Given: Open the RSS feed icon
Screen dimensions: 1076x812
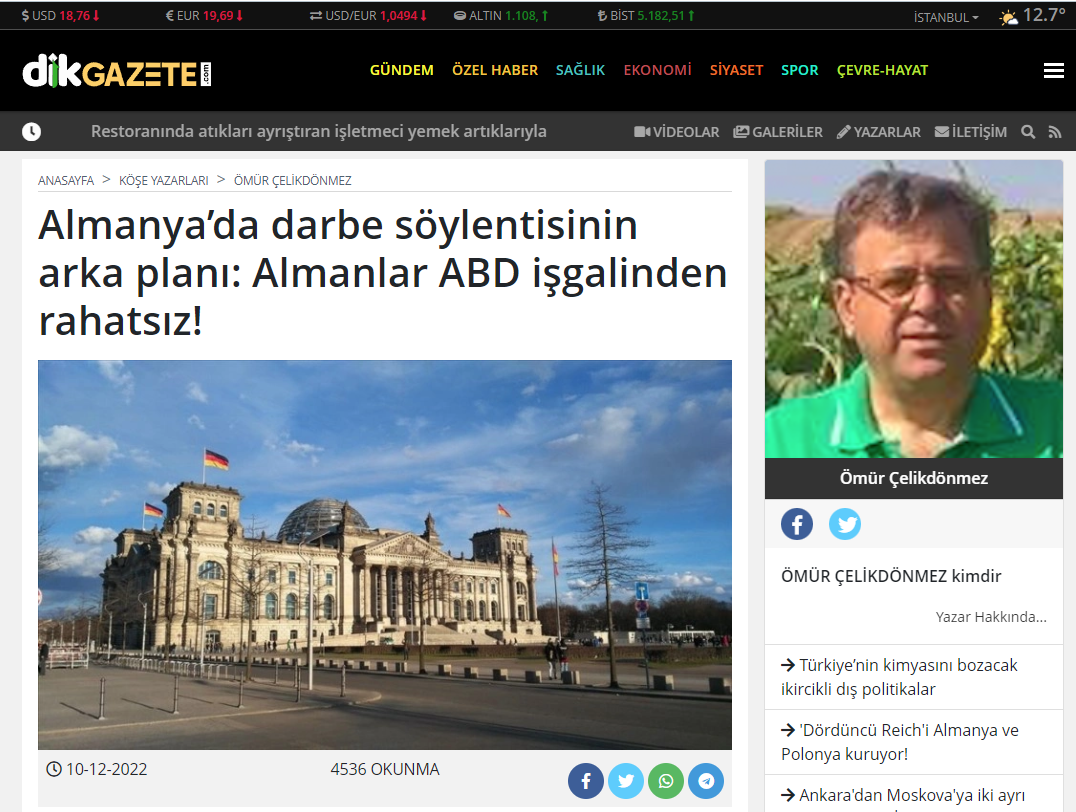Looking at the screenshot, I should click(1054, 132).
